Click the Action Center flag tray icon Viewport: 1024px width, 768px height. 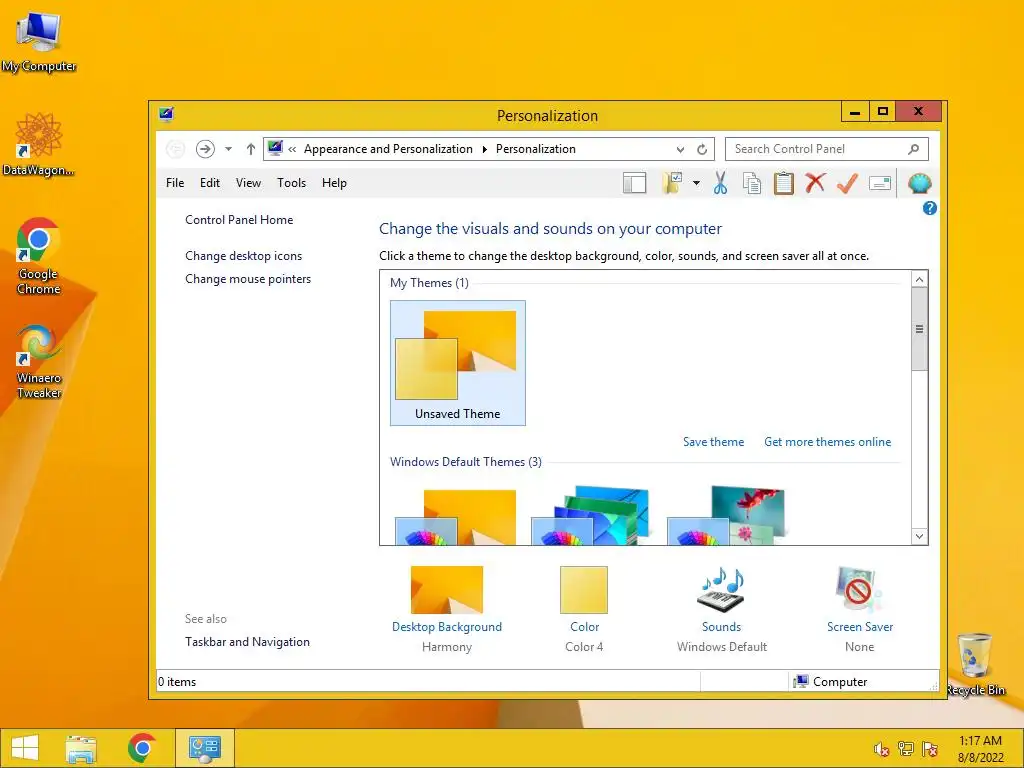click(930, 749)
